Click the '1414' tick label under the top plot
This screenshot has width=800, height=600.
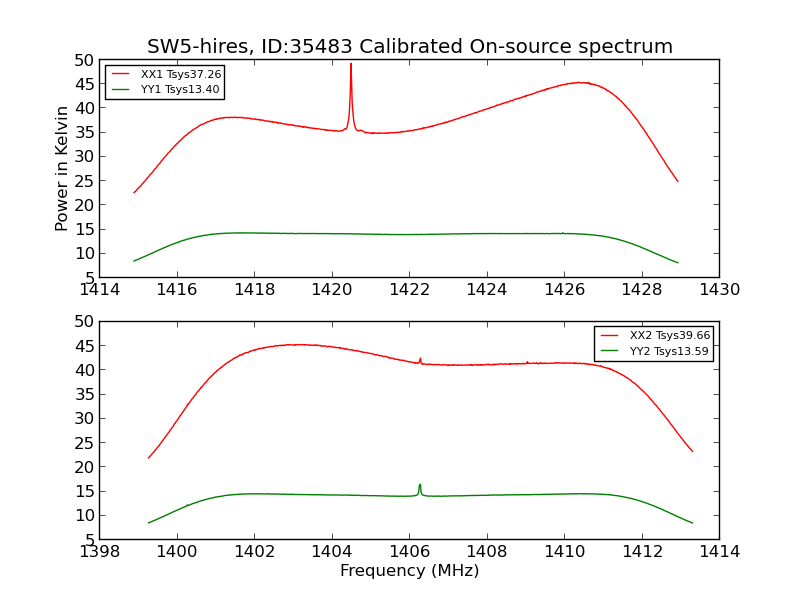pos(99,290)
